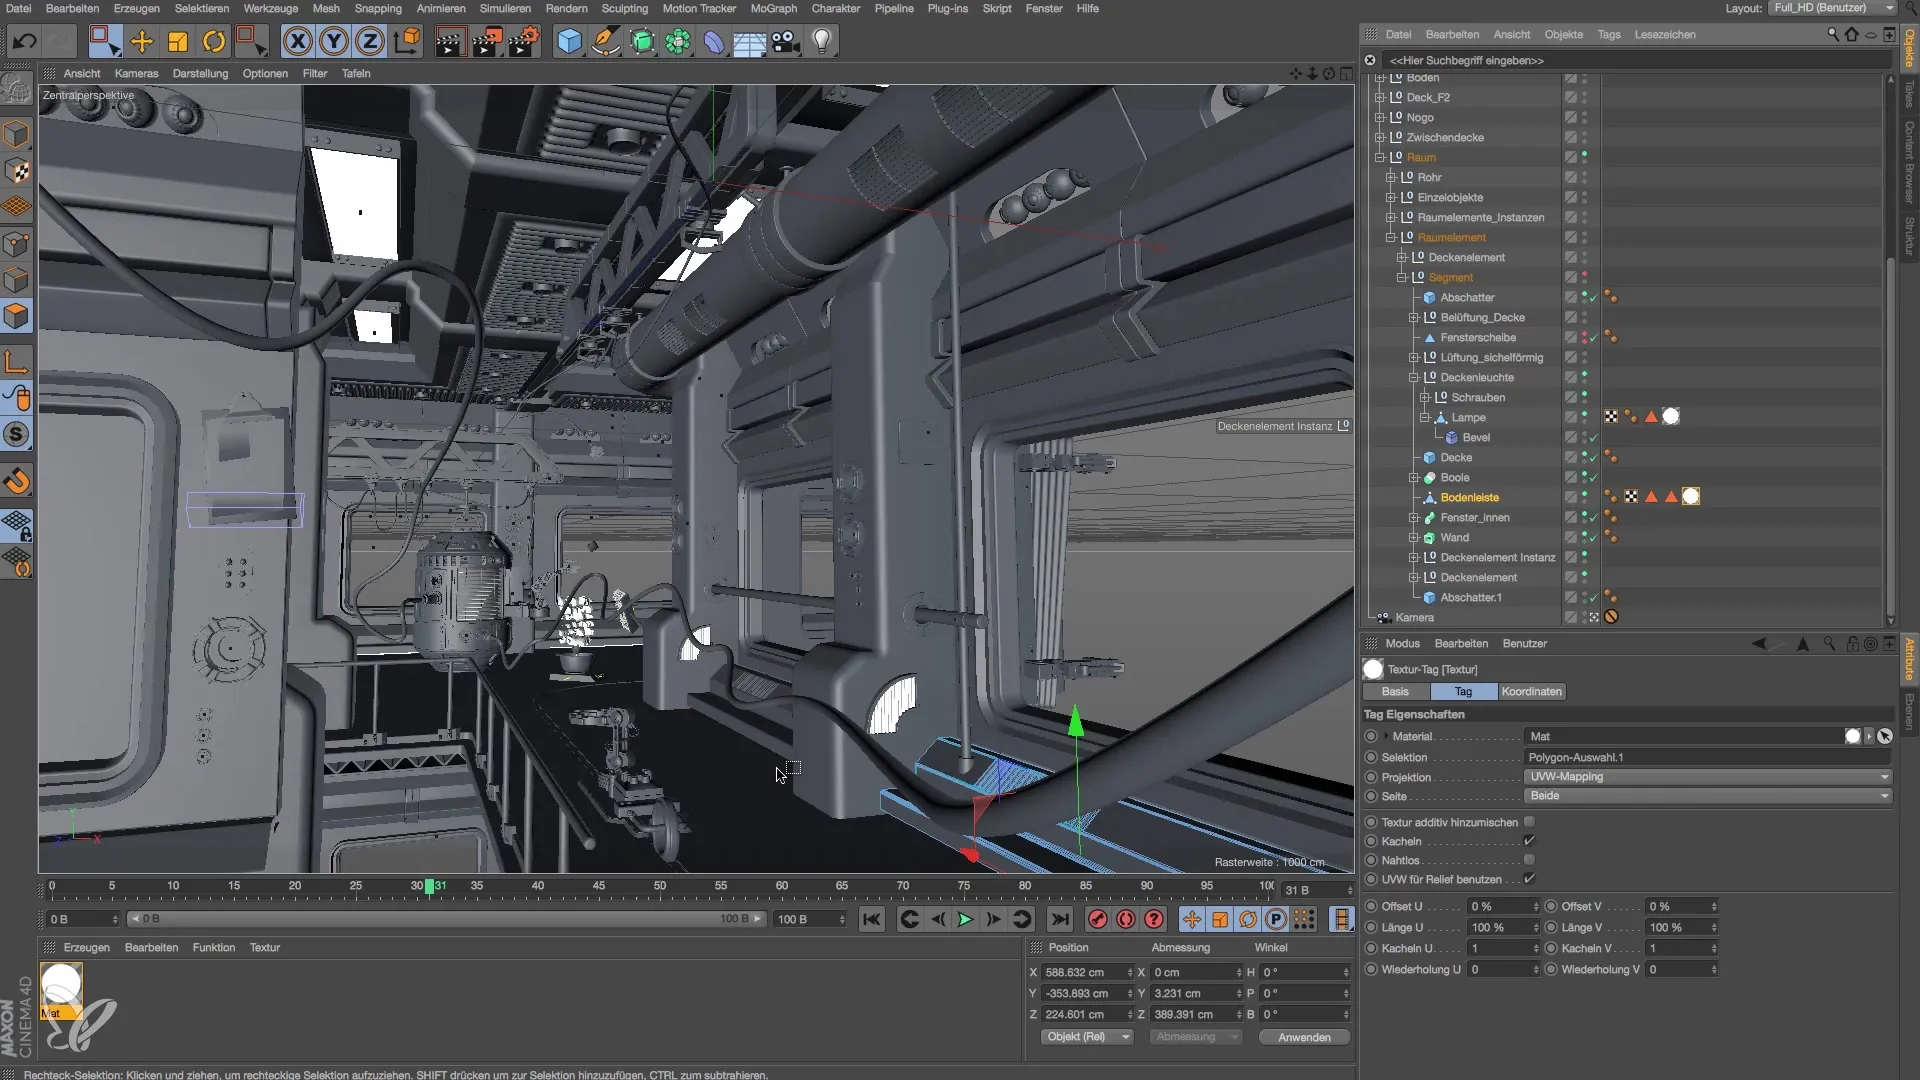
Task: Click the Offset U percentage field
Action: click(1504, 906)
